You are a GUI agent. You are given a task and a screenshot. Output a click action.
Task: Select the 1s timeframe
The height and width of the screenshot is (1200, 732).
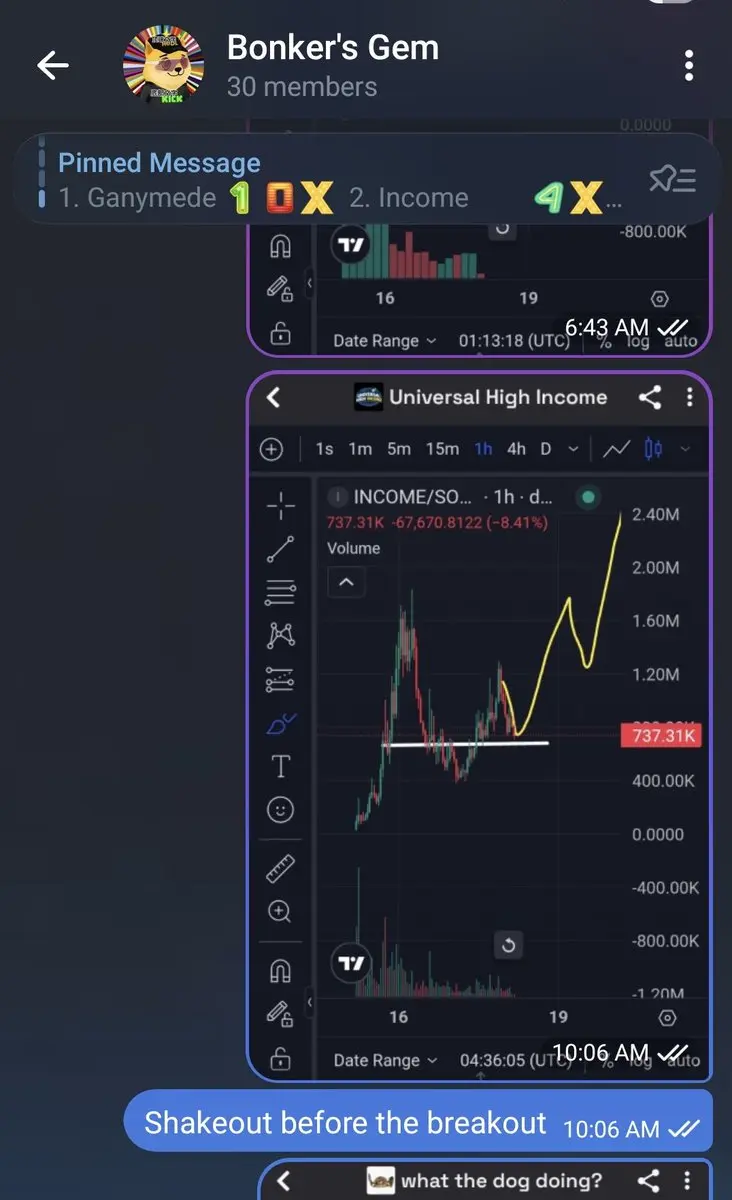click(324, 449)
